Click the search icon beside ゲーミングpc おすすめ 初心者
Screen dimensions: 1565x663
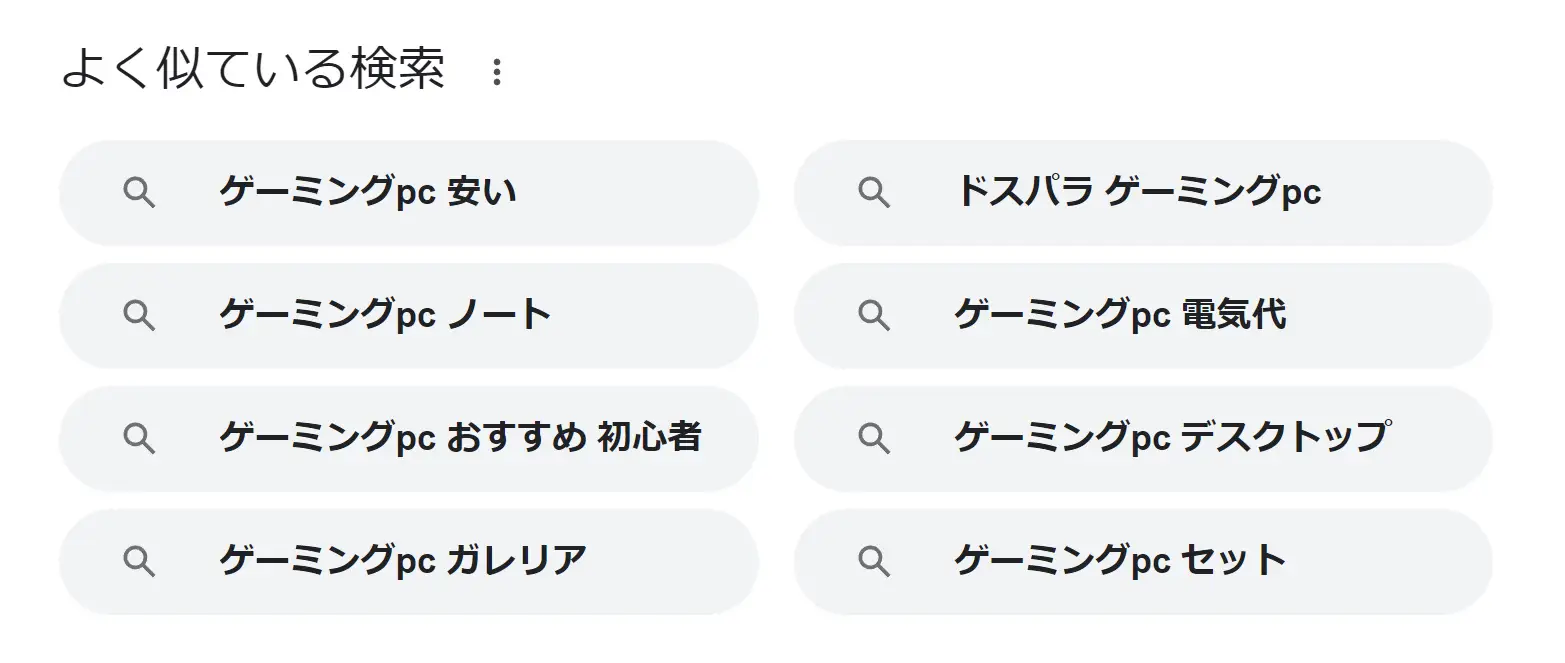[x=139, y=438]
